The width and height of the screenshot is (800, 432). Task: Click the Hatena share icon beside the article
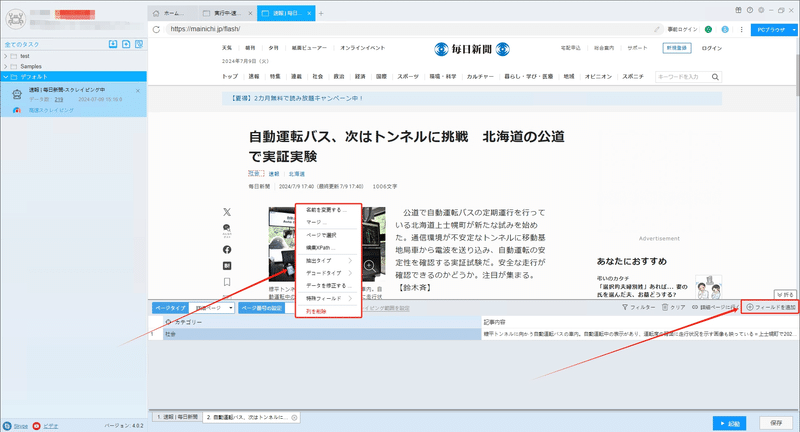coord(227,266)
